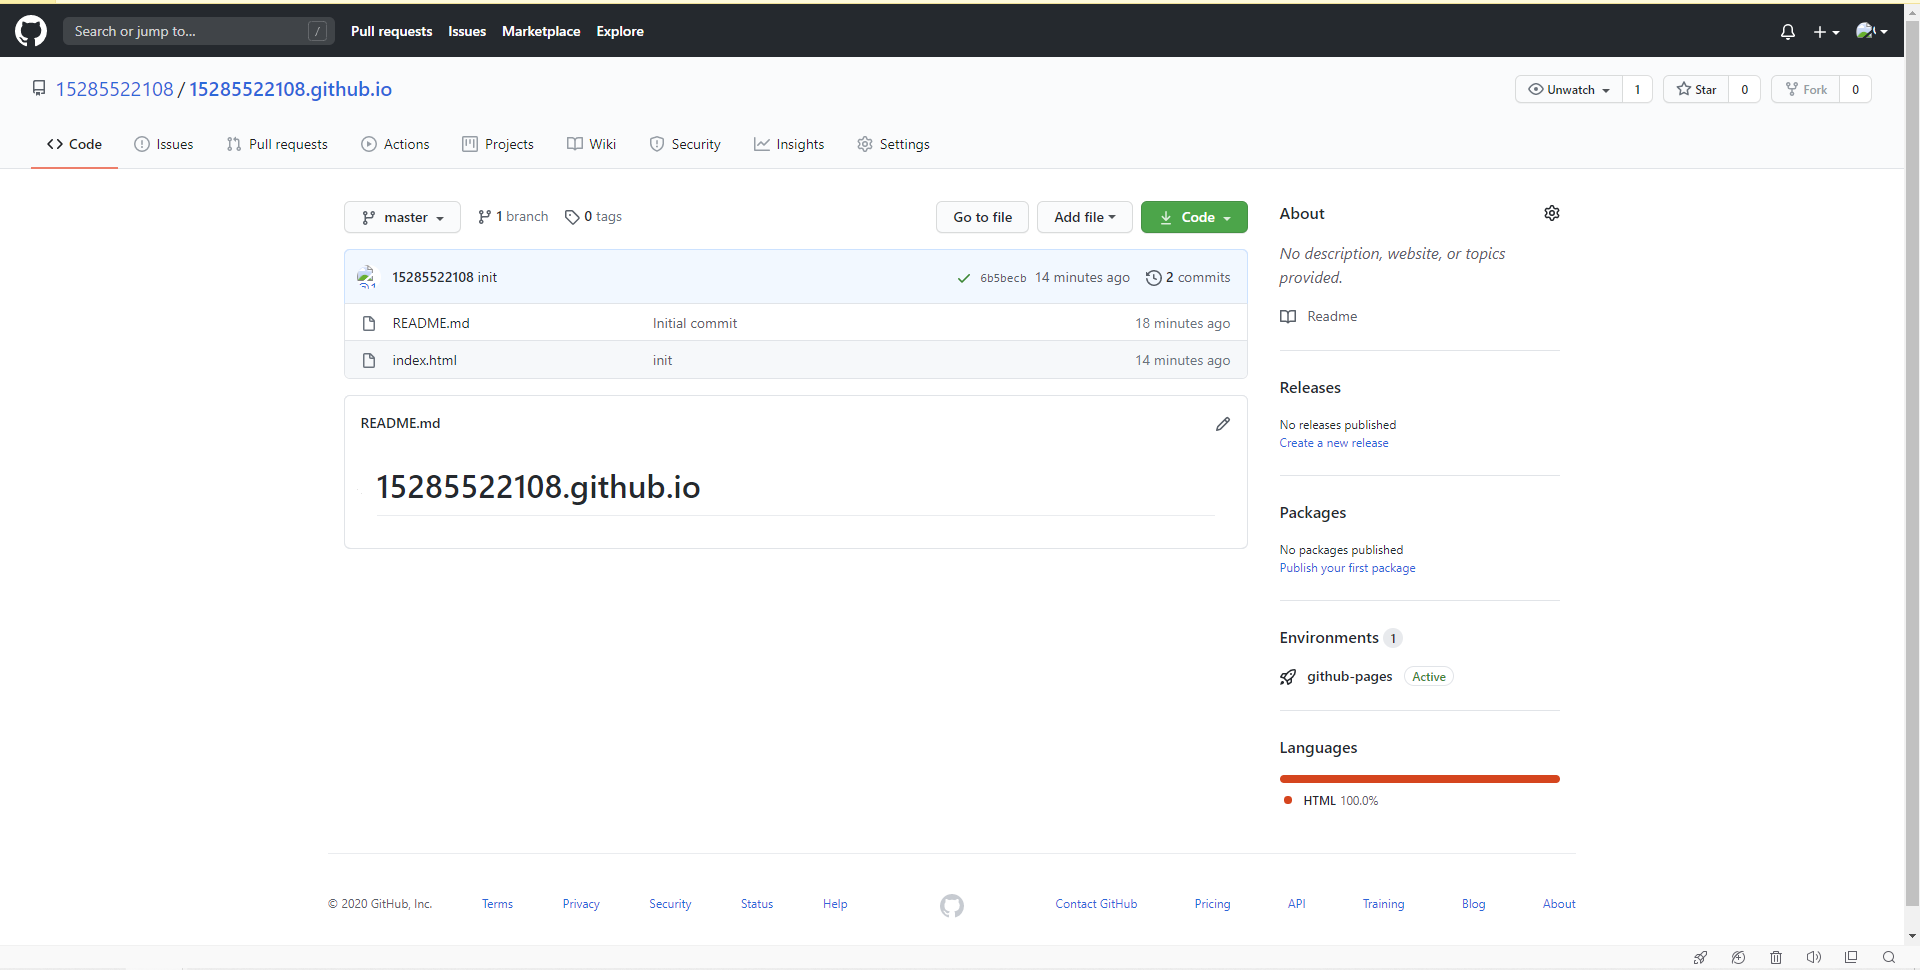Open Issues in the top navigation

pyautogui.click(x=467, y=31)
